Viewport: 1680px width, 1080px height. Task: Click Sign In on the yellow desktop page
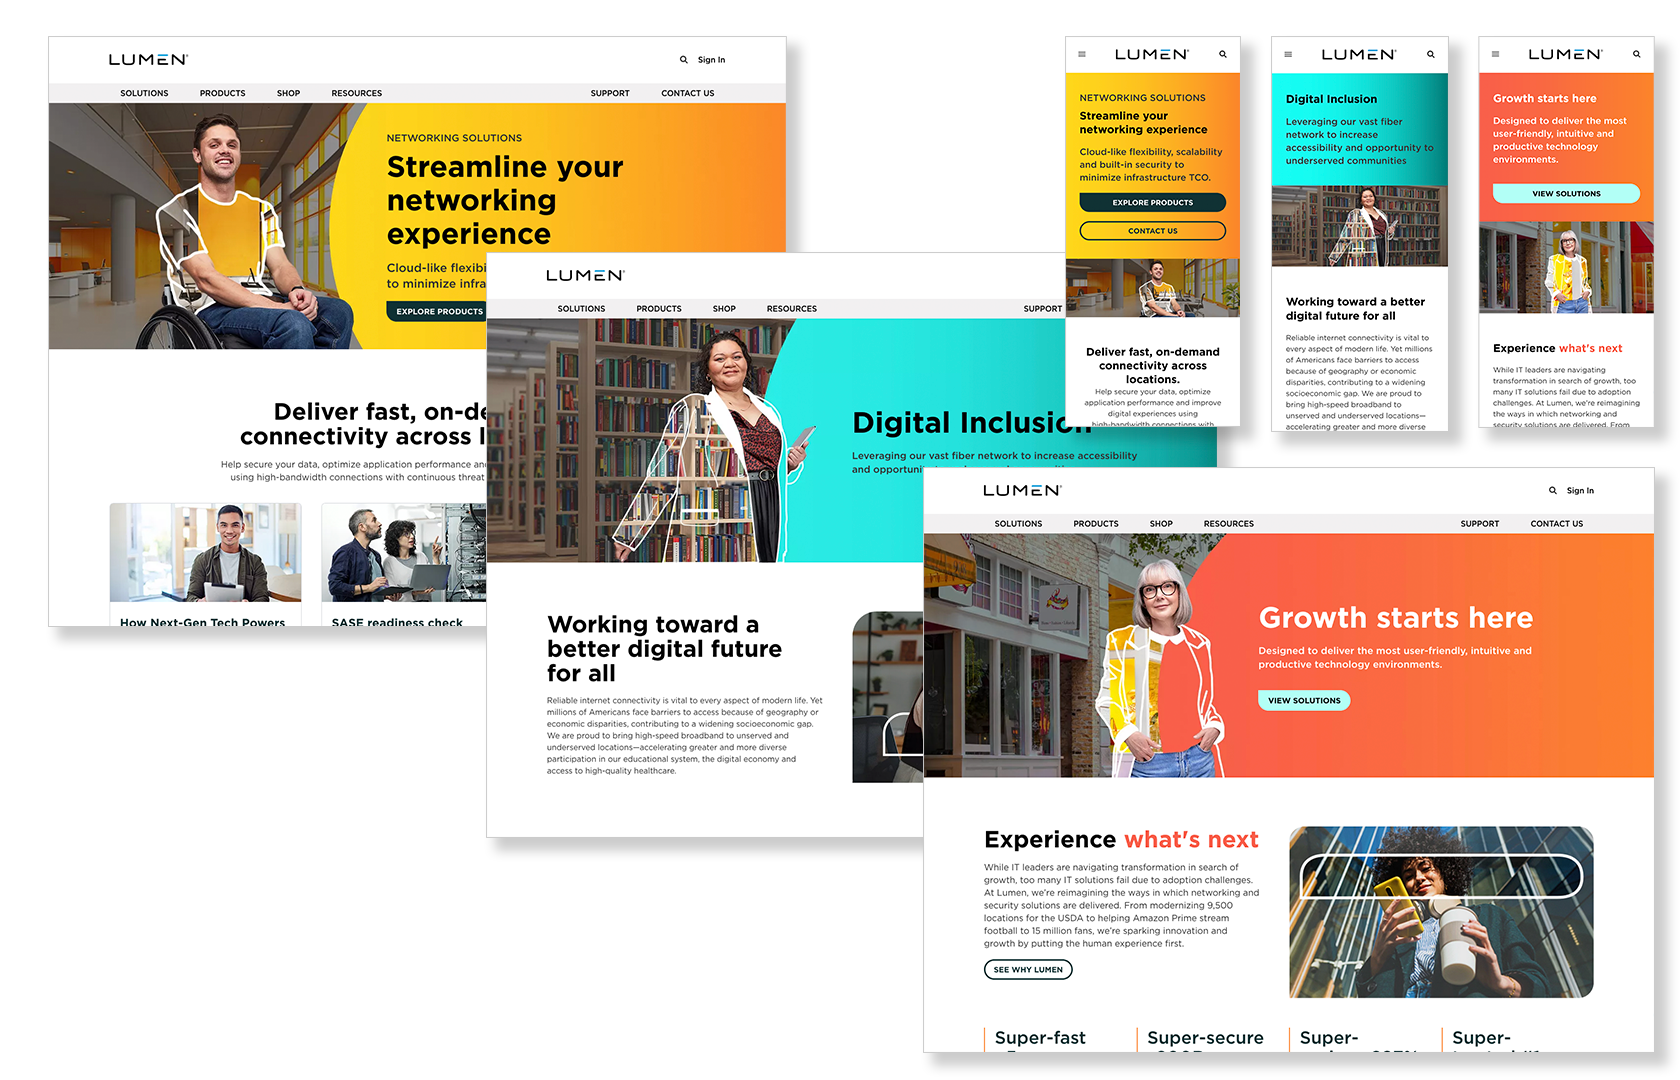tap(711, 60)
